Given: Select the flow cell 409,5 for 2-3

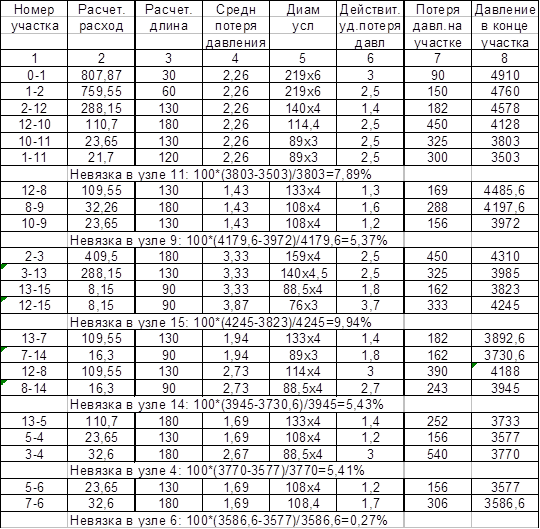Looking at the screenshot, I should (x=101, y=257).
